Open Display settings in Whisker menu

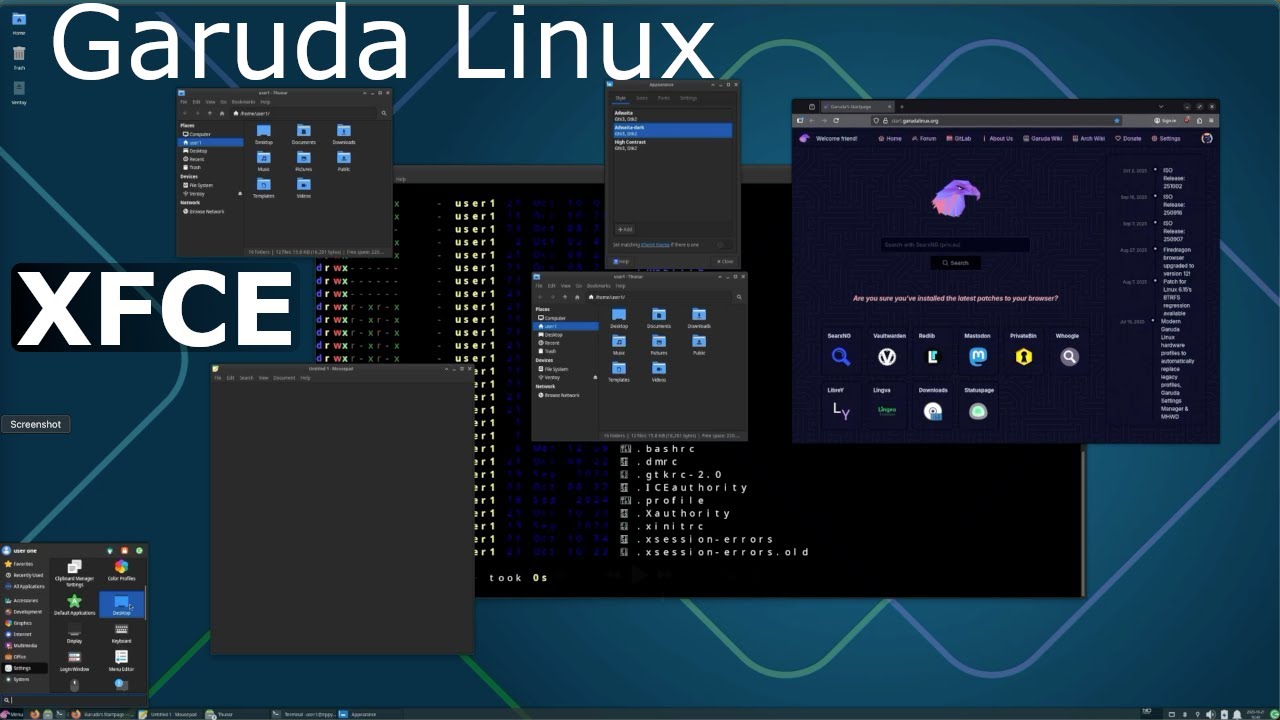point(74,632)
